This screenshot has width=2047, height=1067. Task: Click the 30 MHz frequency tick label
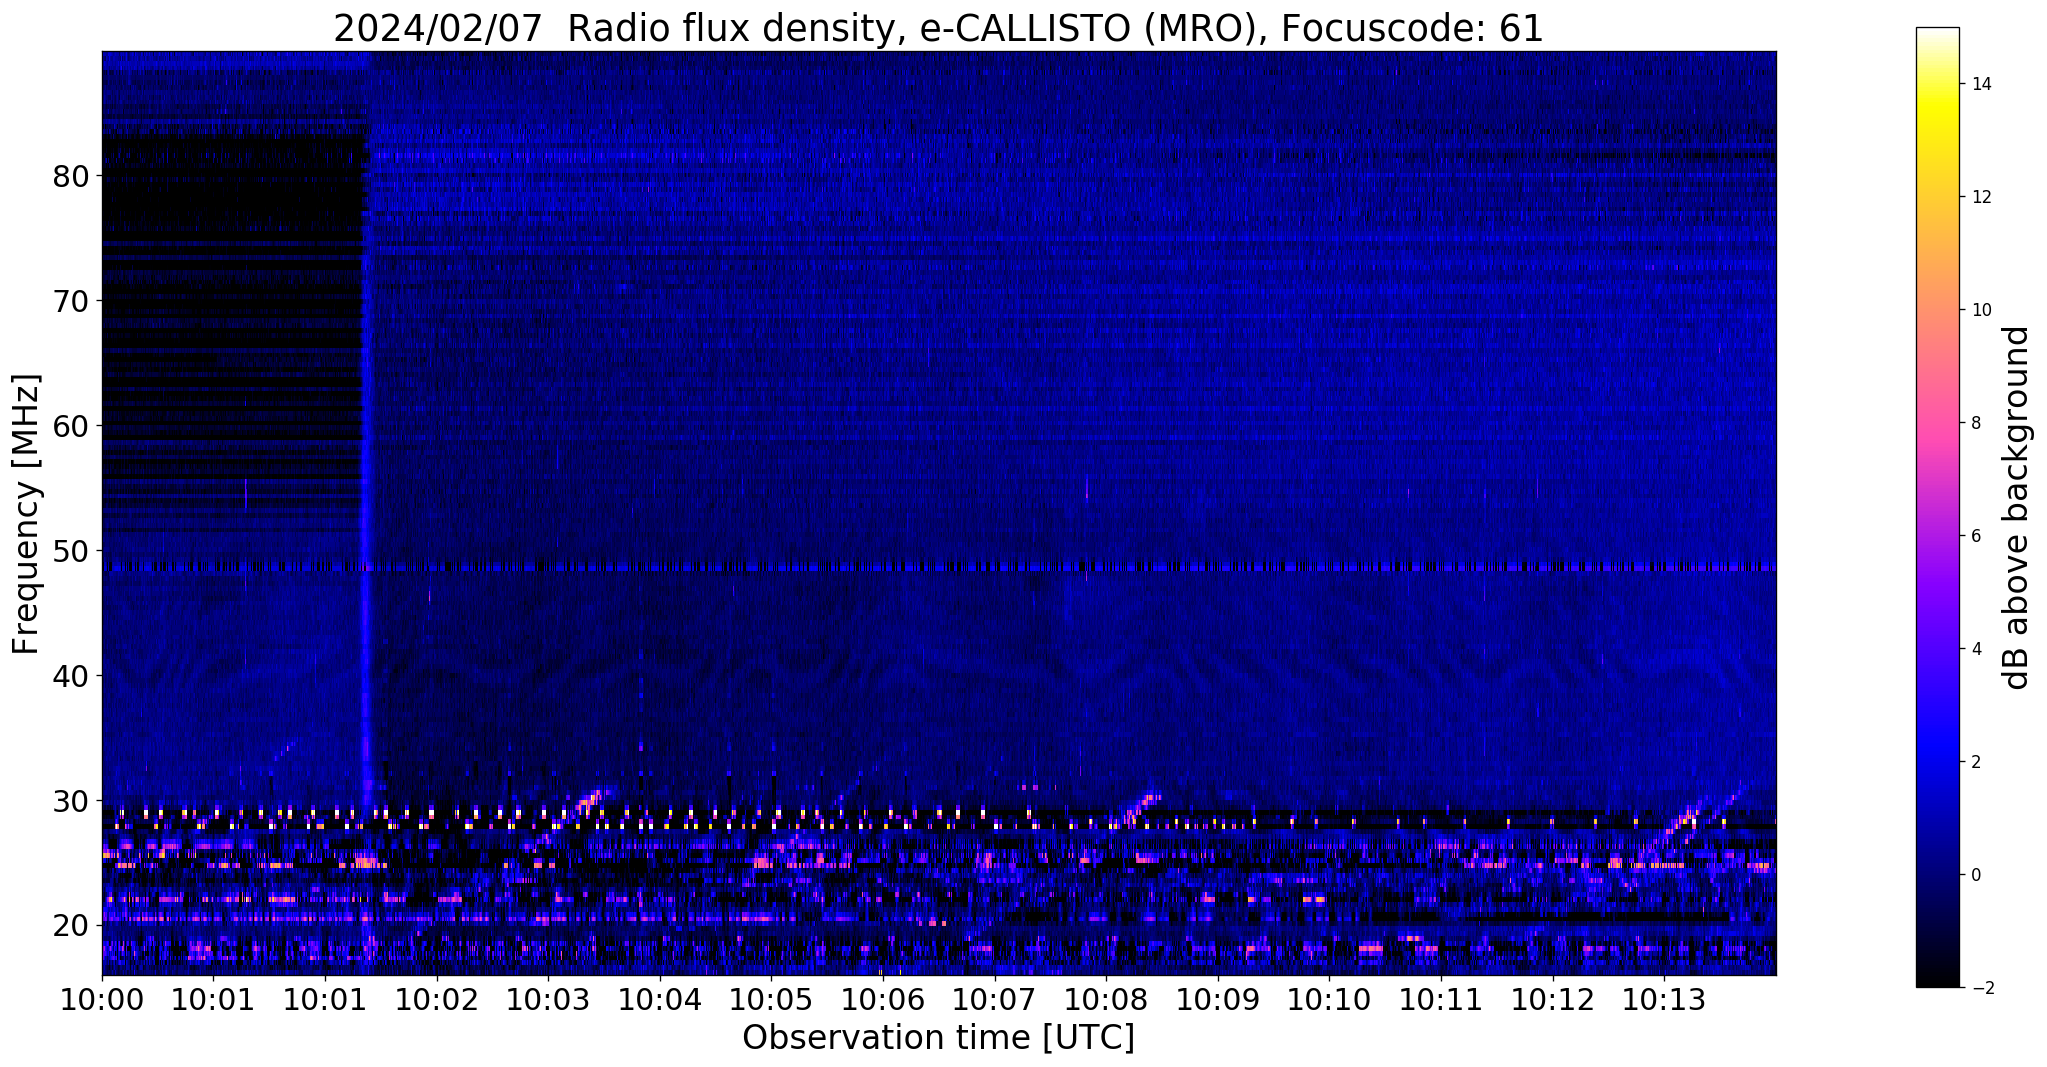coord(71,801)
